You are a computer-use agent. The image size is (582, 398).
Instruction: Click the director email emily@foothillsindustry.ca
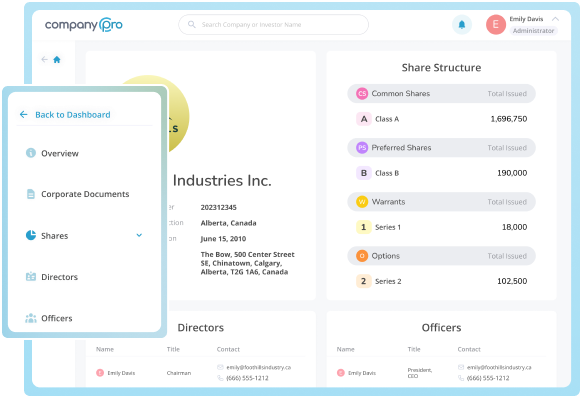[x=258, y=367]
